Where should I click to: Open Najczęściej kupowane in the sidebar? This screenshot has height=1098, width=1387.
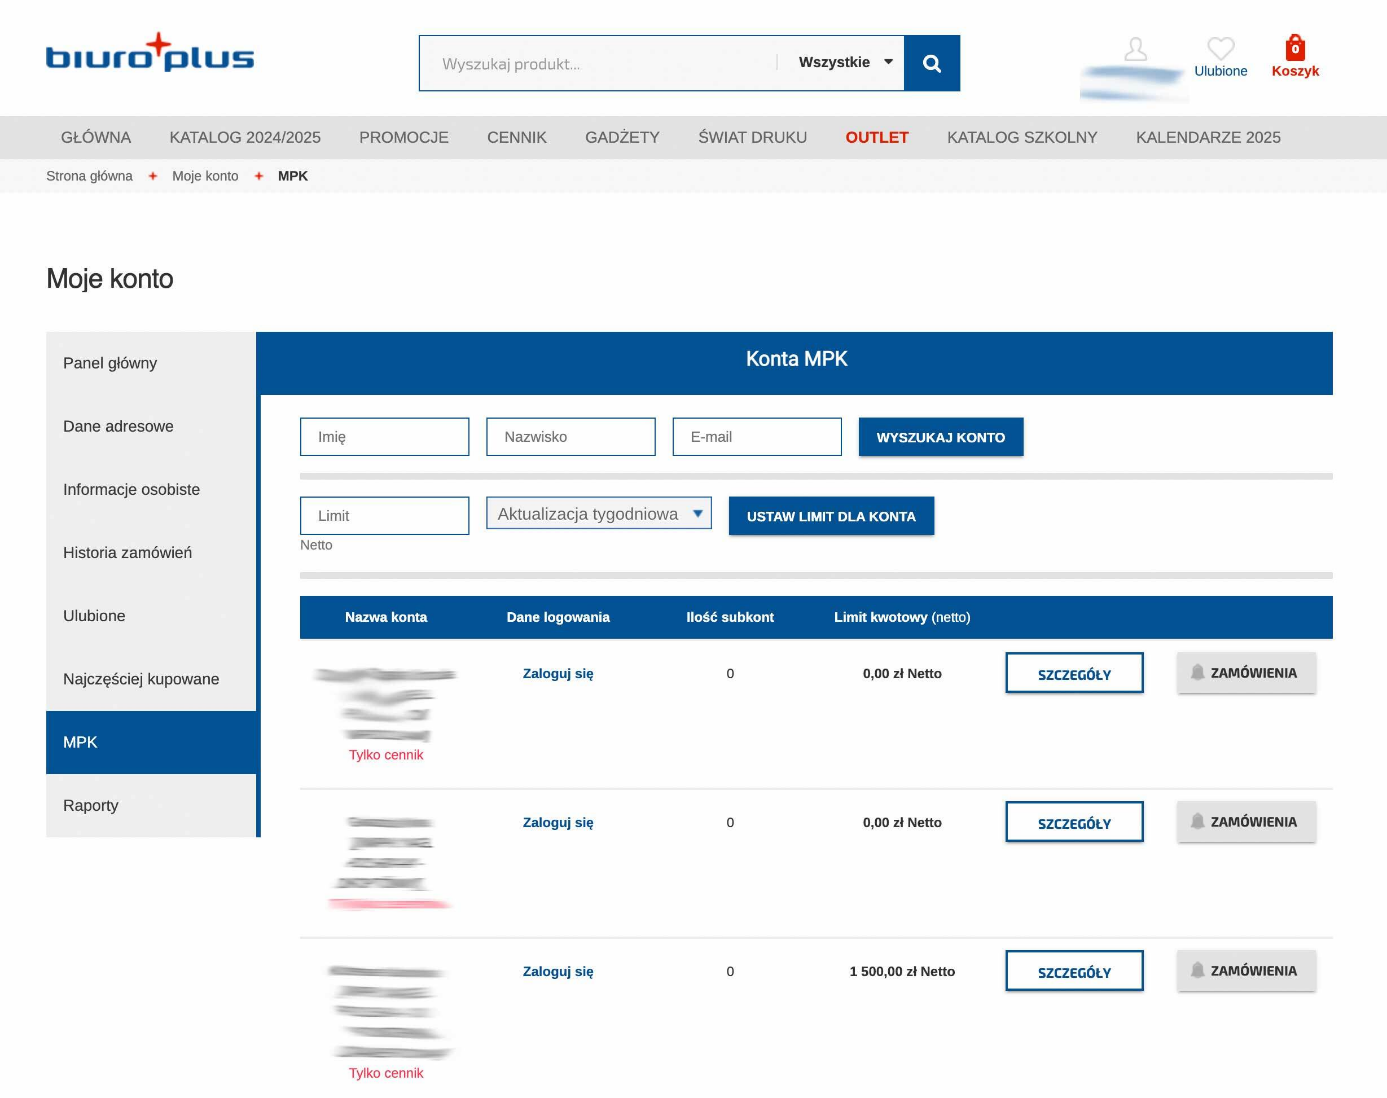pyautogui.click(x=151, y=679)
